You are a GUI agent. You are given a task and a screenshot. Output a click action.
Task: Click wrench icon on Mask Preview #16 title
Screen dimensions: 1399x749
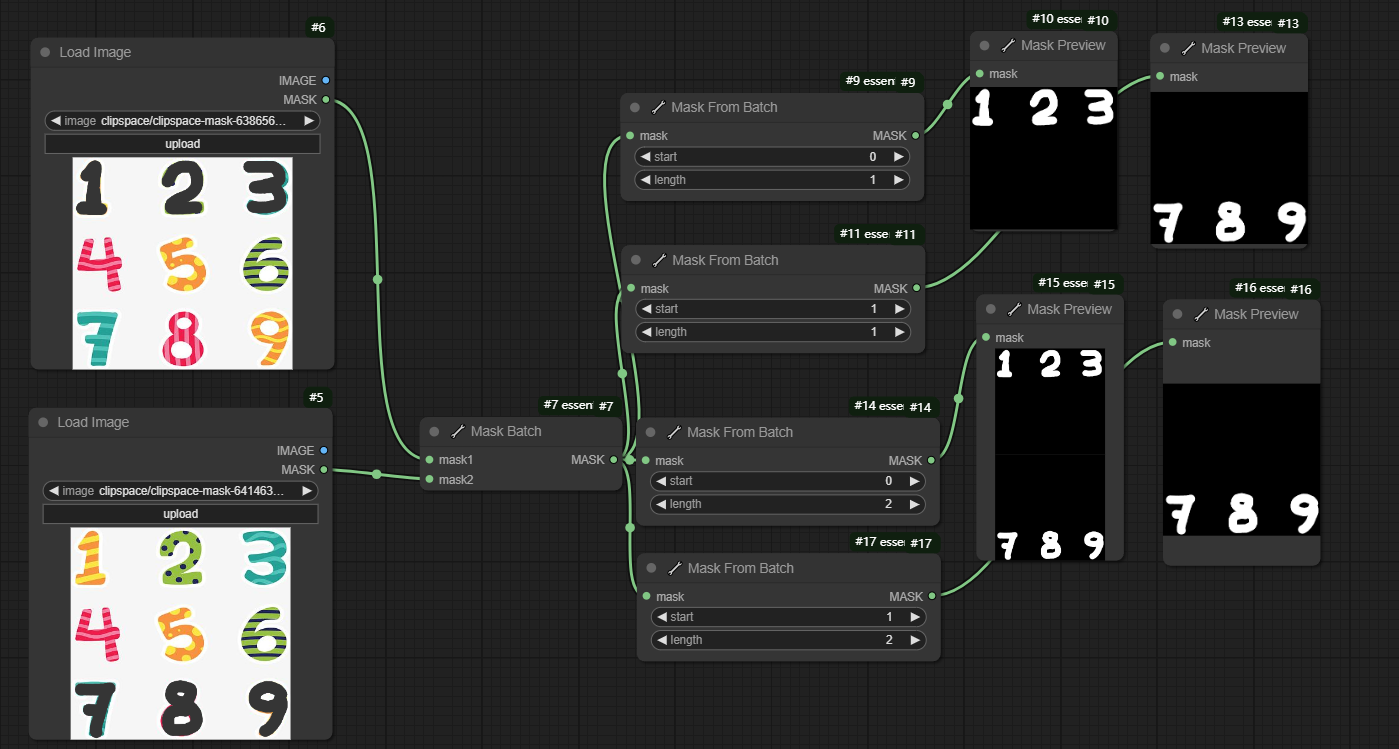pos(1201,314)
